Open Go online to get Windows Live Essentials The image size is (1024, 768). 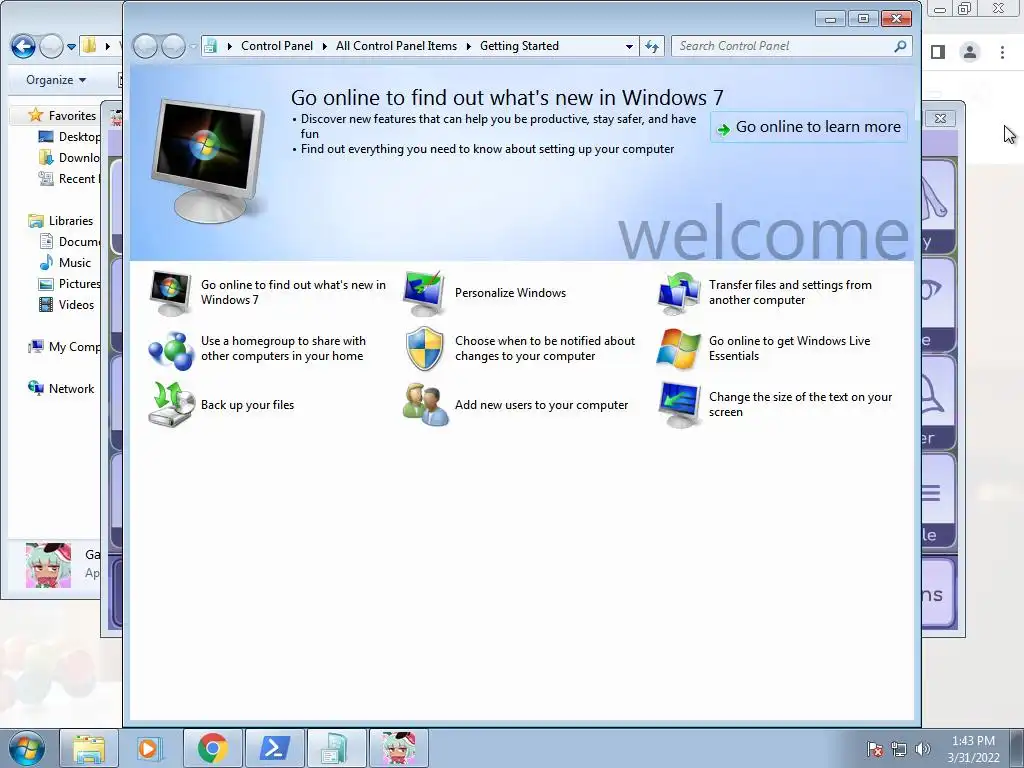(790, 348)
